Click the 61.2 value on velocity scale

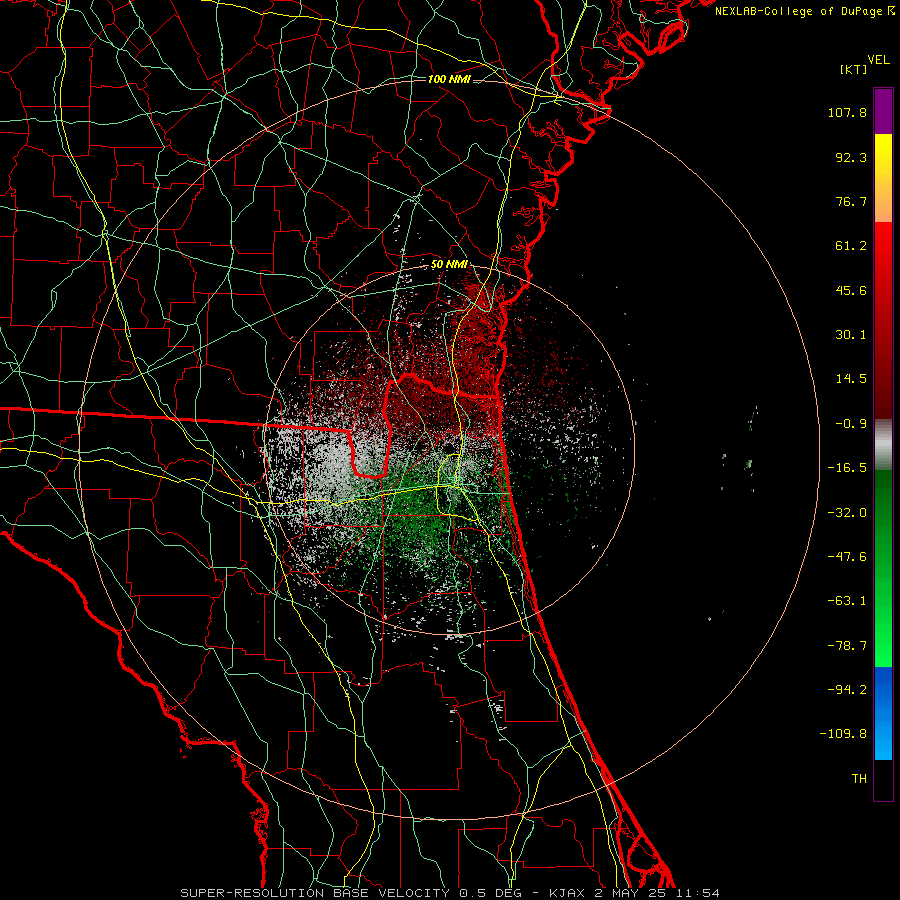click(851, 246)
